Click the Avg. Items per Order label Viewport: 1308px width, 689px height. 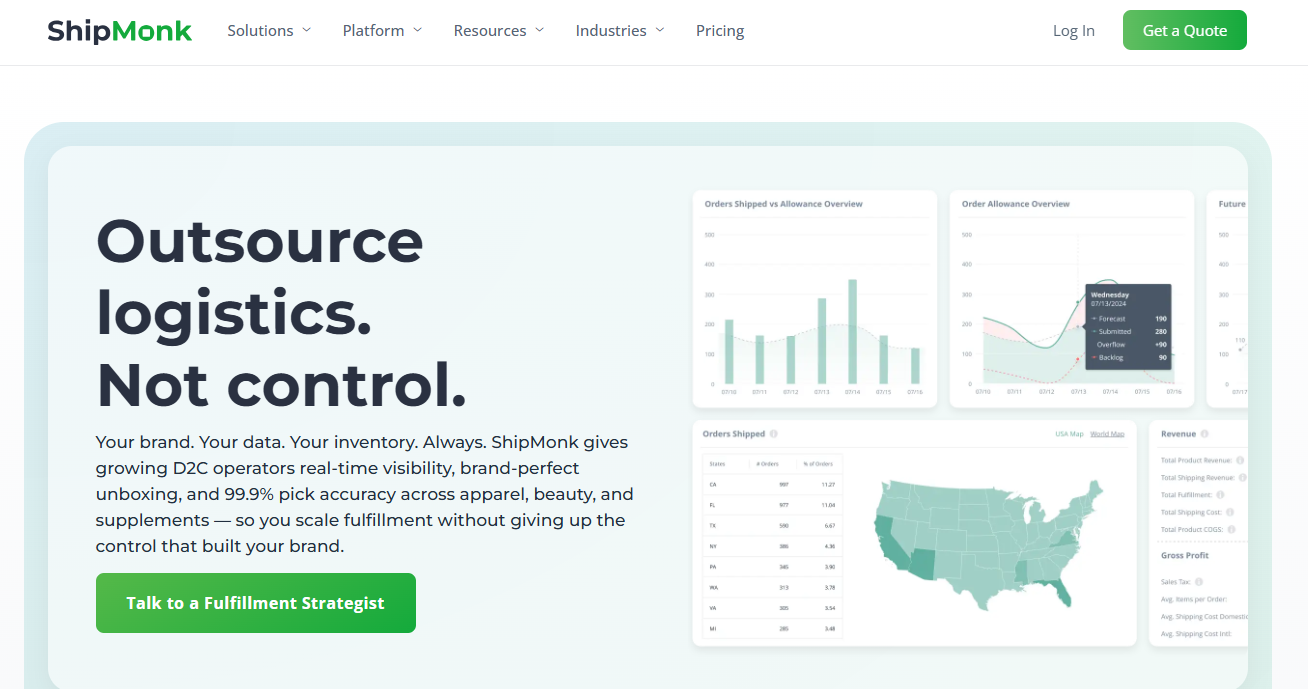tap(1193, 599)
